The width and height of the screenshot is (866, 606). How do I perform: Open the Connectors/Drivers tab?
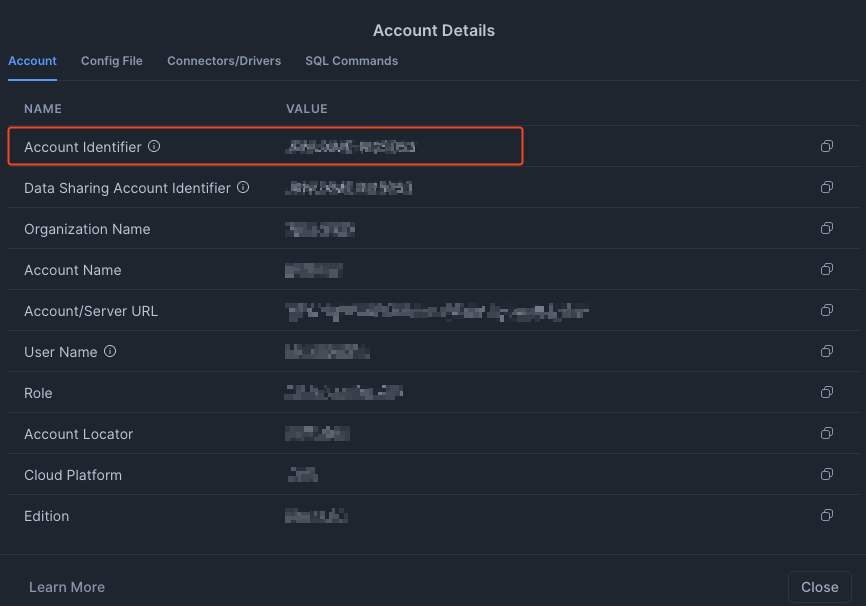coord(224,61)
